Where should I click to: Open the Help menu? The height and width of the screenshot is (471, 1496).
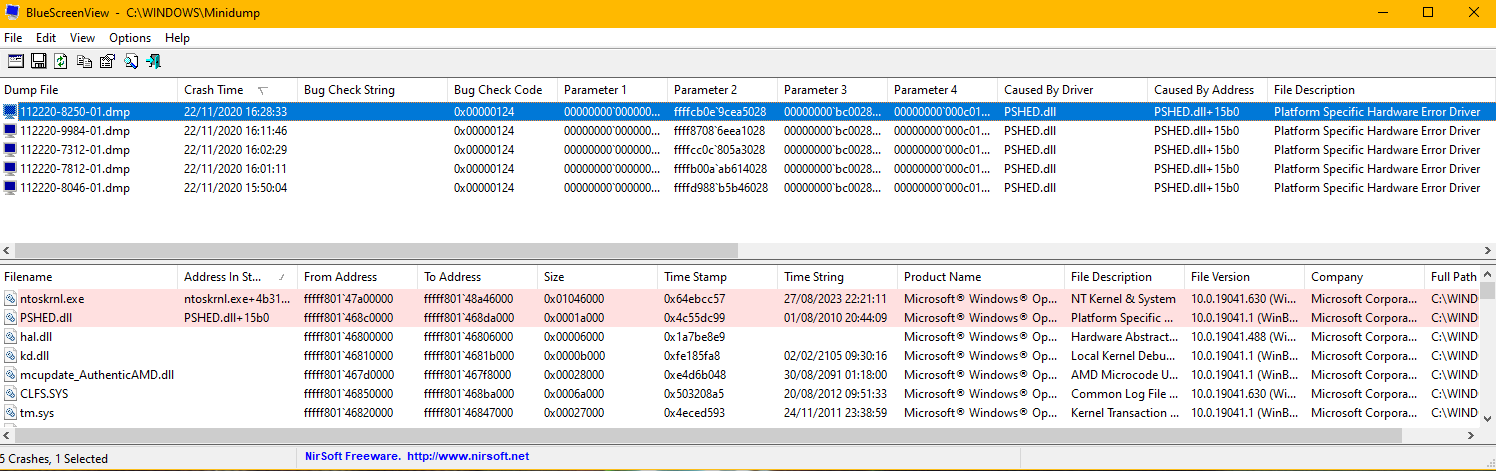[x=177, y=38]
